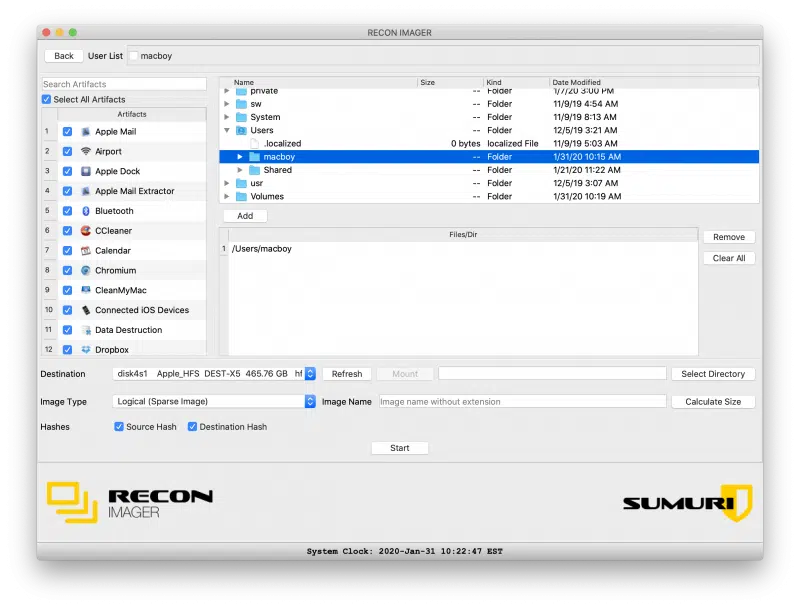The image size is (800, 609).
Task: Click the Users folder icon
Action: pos(241,131)
